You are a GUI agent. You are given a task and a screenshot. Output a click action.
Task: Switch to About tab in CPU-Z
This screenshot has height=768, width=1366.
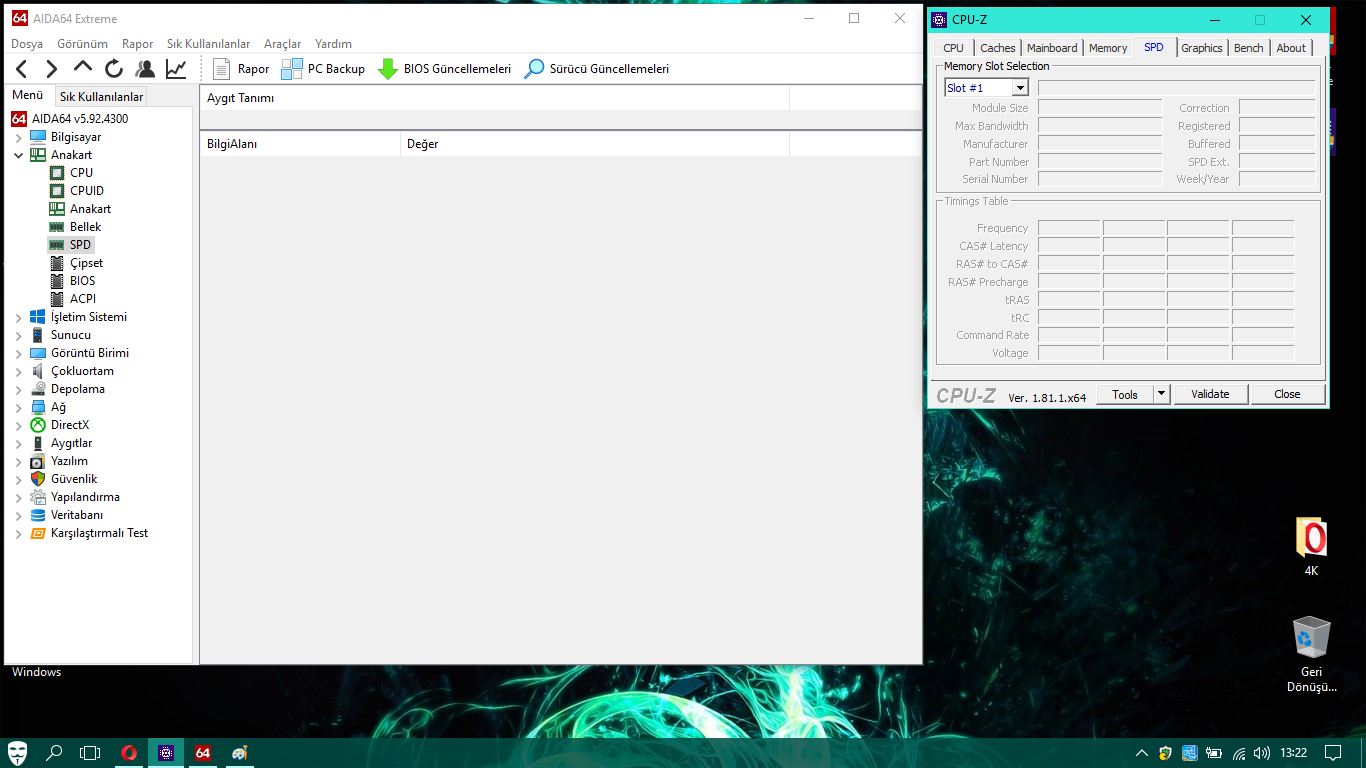pyautogui.click(x=1291, y=48)
